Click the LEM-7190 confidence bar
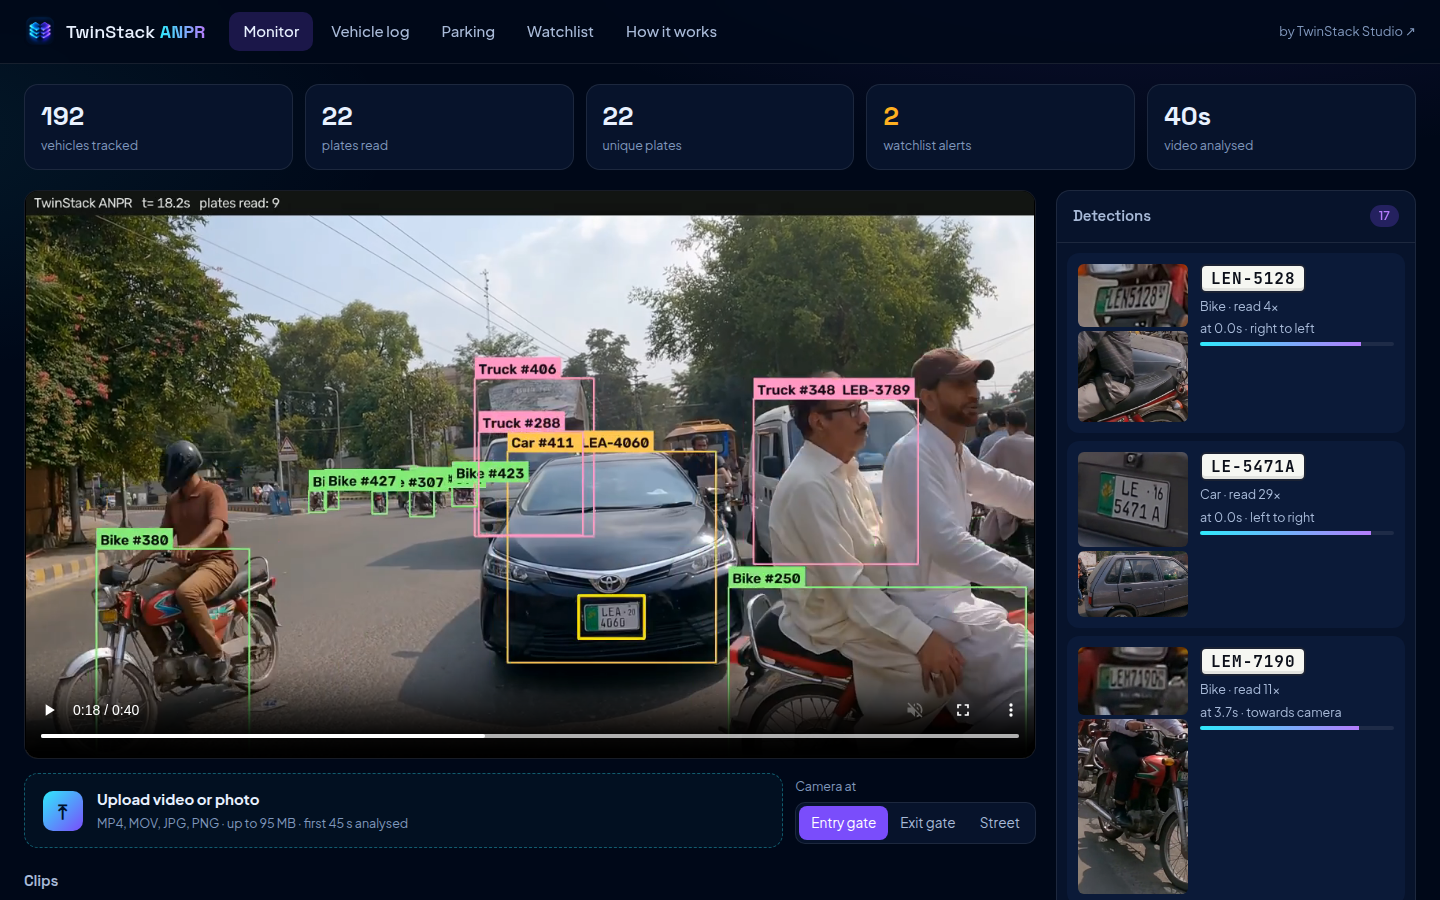 click(x=1297, y=728)
